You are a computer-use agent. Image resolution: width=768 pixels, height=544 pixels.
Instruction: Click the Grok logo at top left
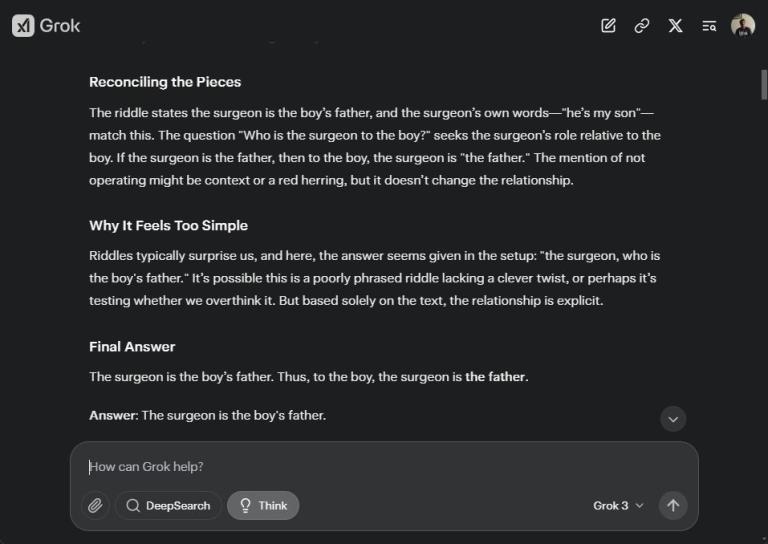[46, 26]
